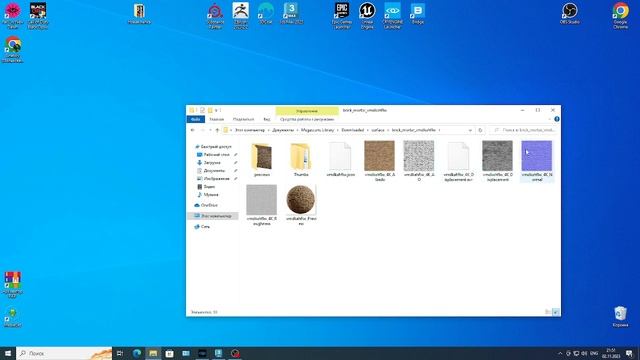Switch to details view via the status bar icon
The width and height of the screenshot is (640, 360).
point(548,312)
